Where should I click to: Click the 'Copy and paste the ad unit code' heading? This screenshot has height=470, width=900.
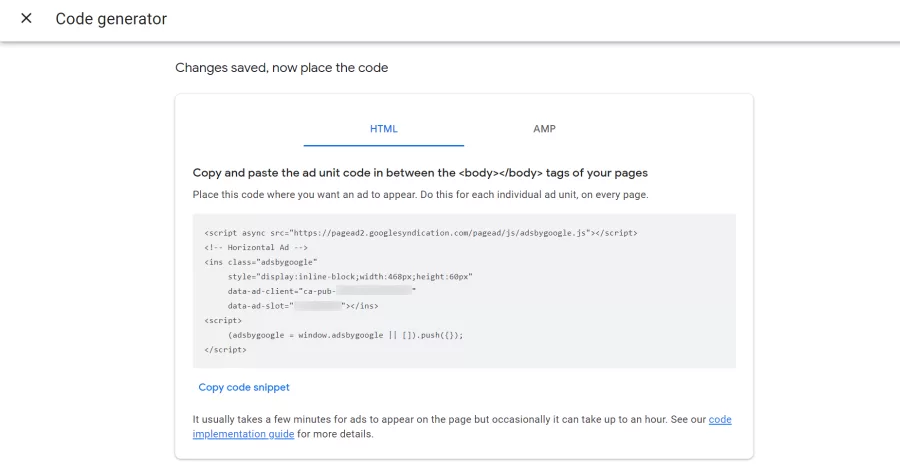420,173
